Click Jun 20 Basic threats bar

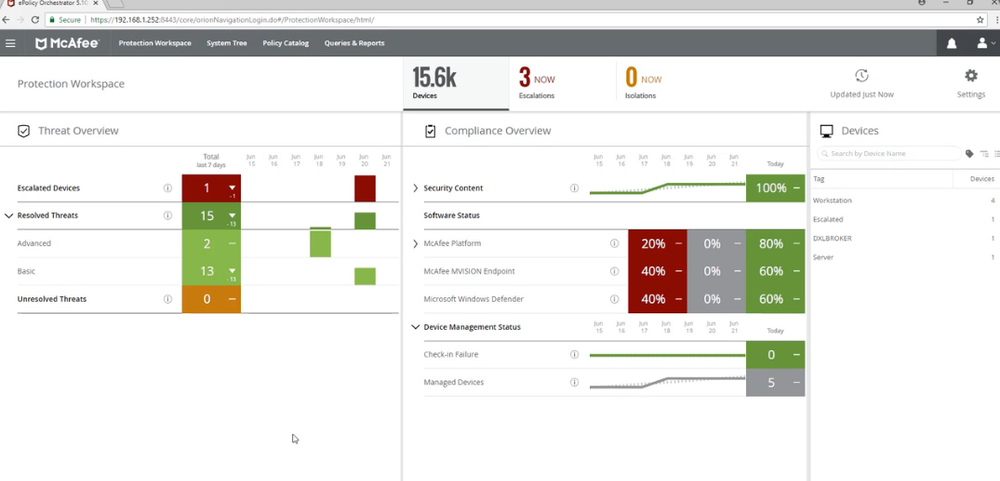[x=365, y=276]
